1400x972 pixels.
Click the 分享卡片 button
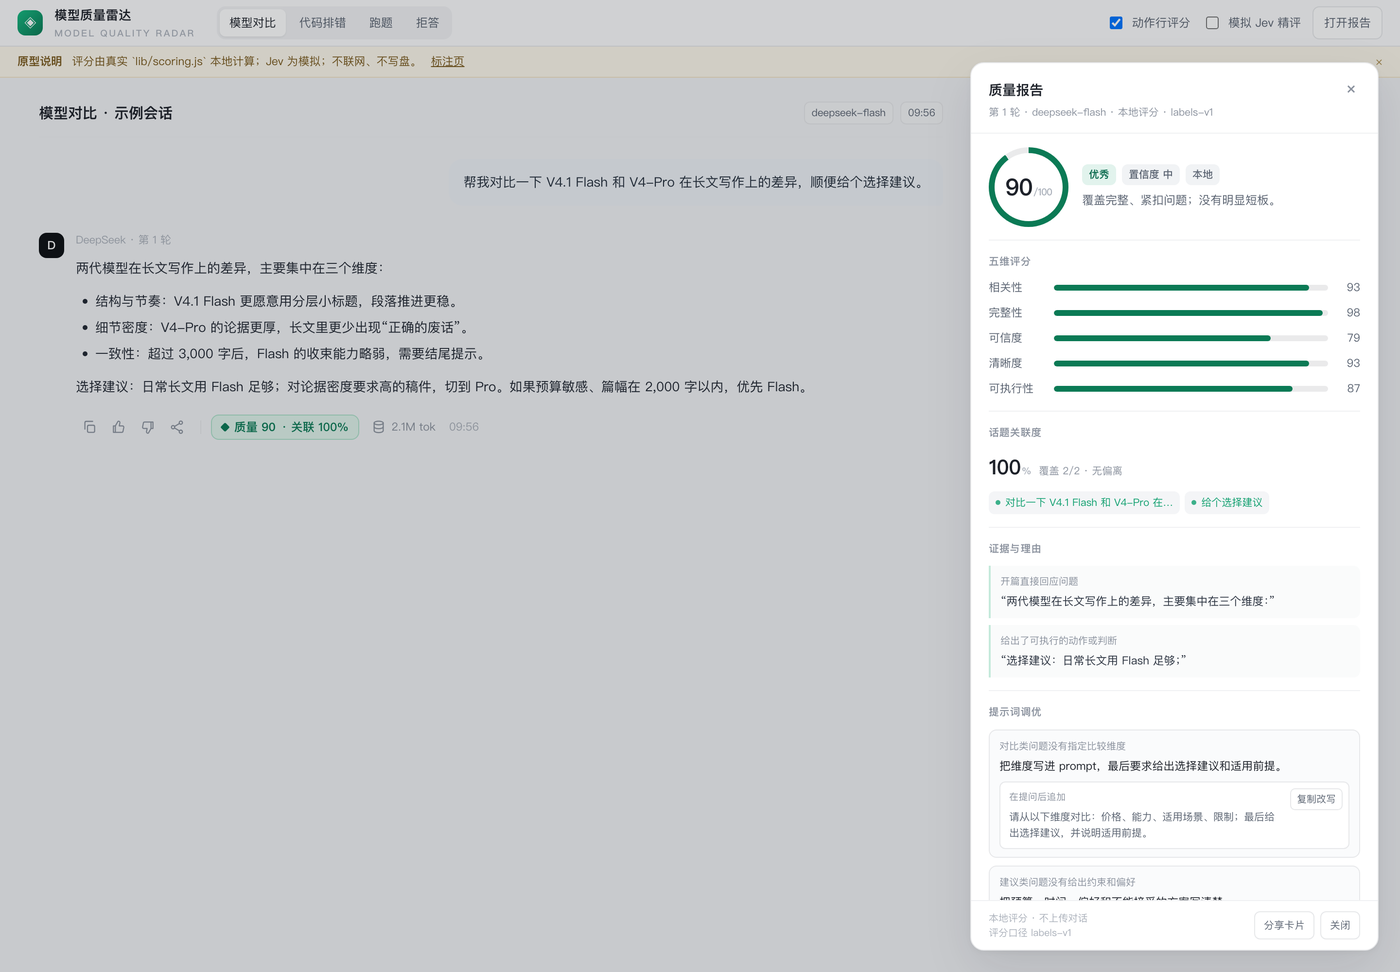coord(1284,925)
